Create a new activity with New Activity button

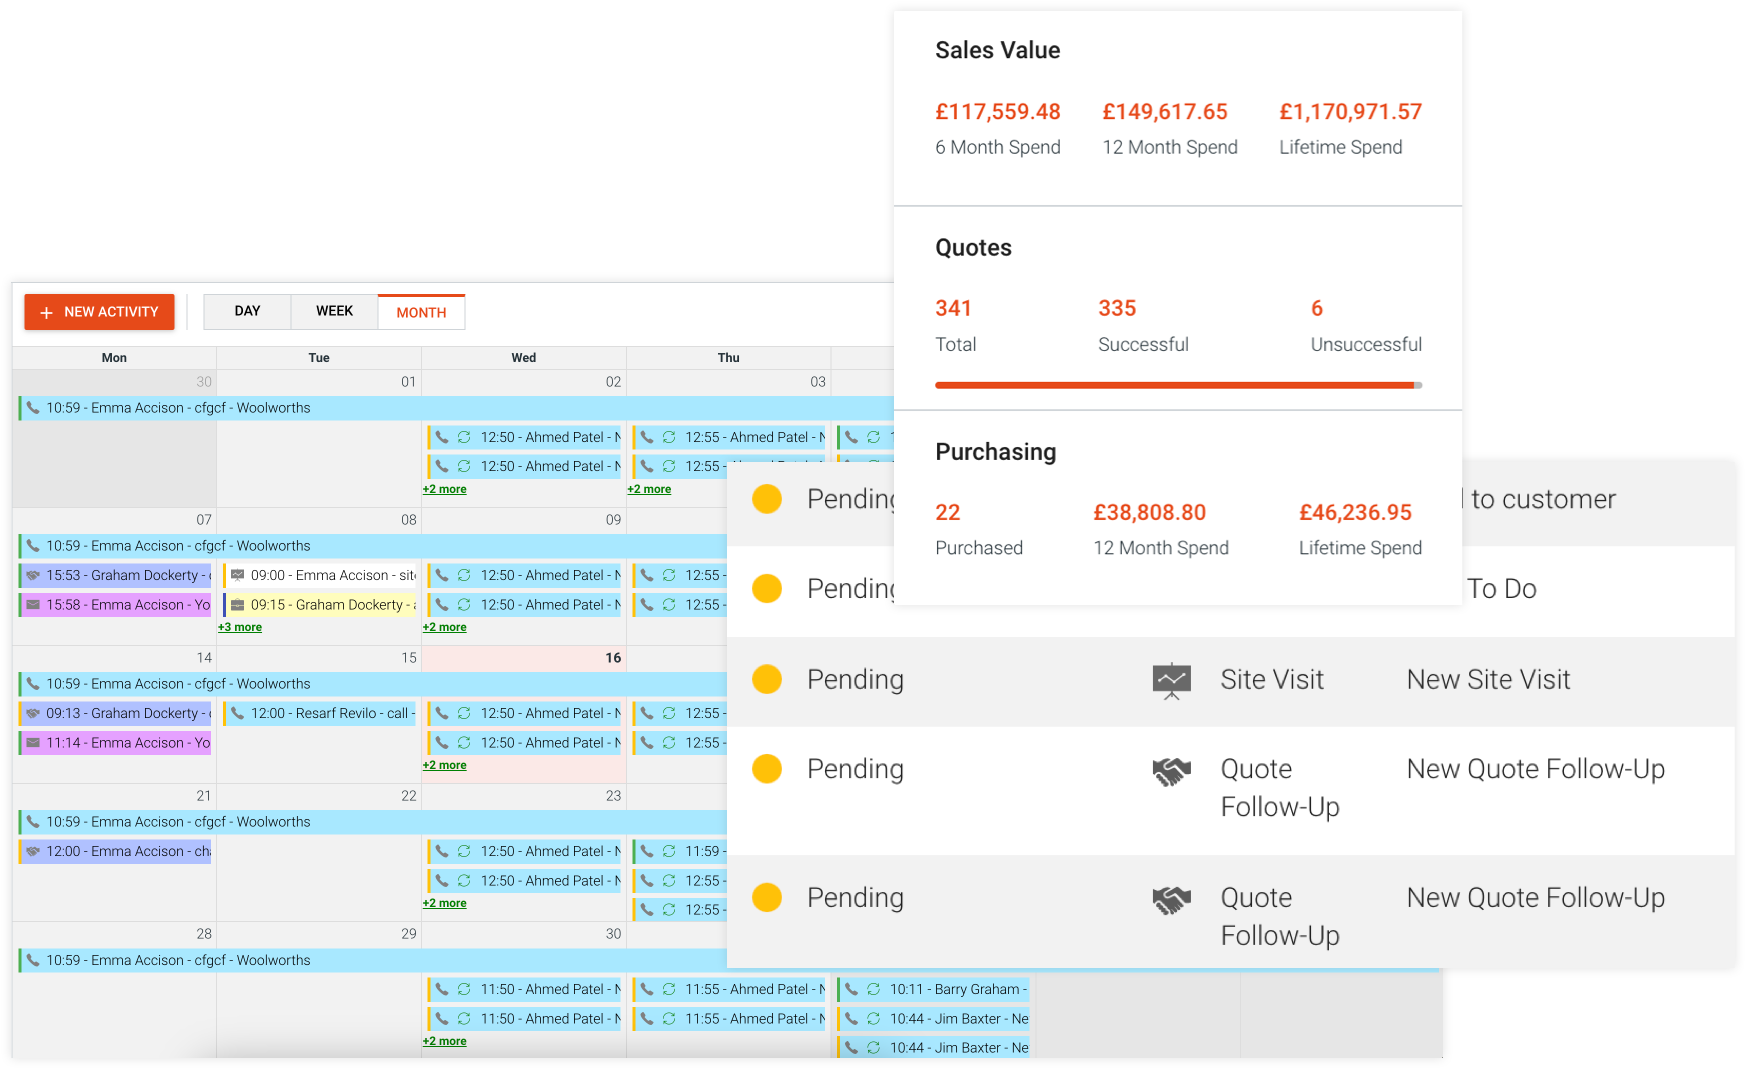coord(99,312)
